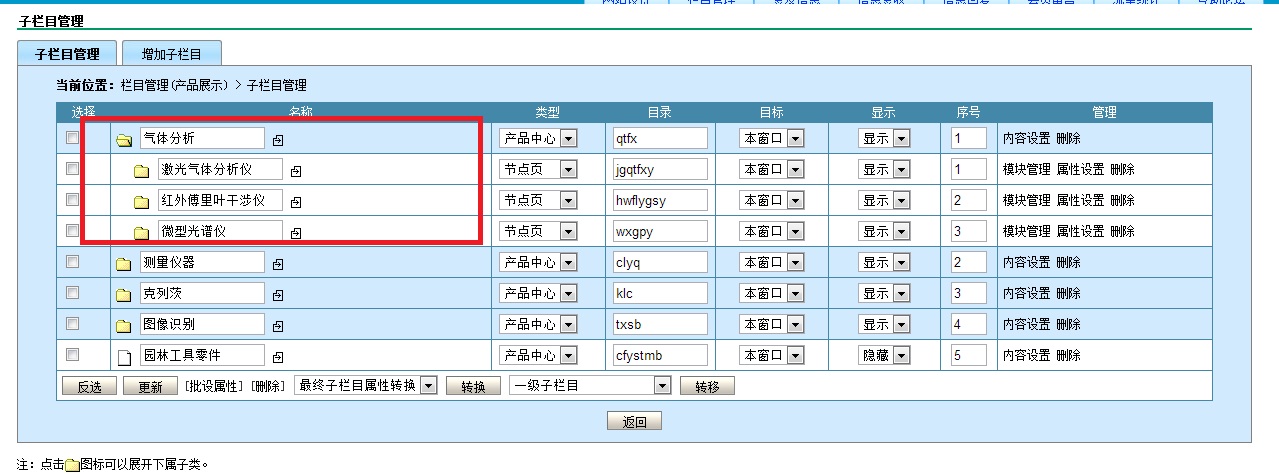Tick the checkbox for the 测量仪器 row
The image size is (1279, 474).
point(72,262)
